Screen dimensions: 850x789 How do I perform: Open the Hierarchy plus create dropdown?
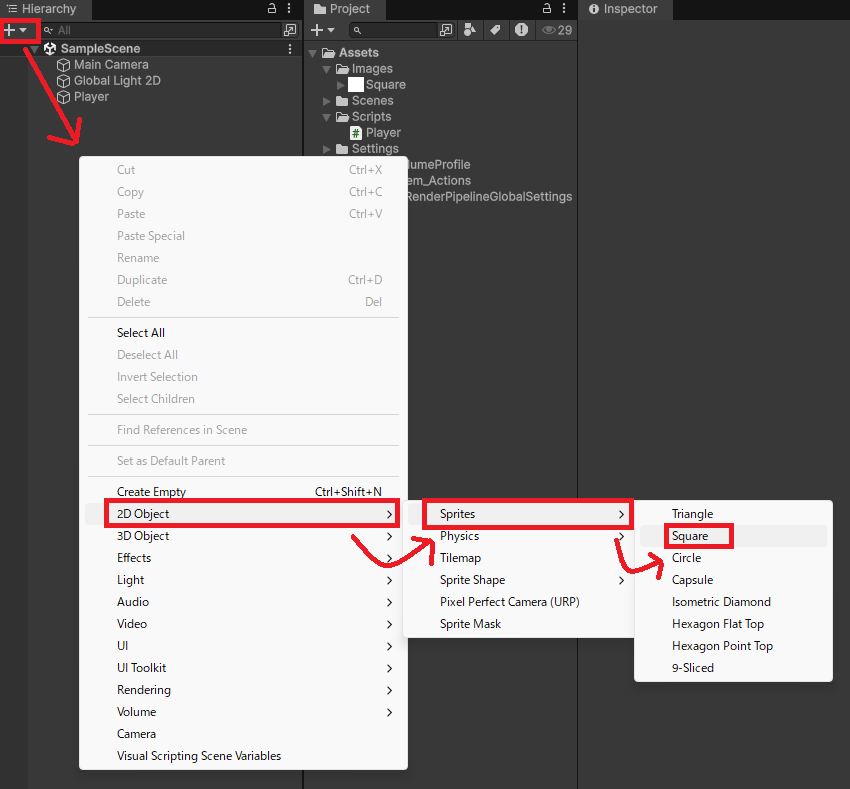16,30
